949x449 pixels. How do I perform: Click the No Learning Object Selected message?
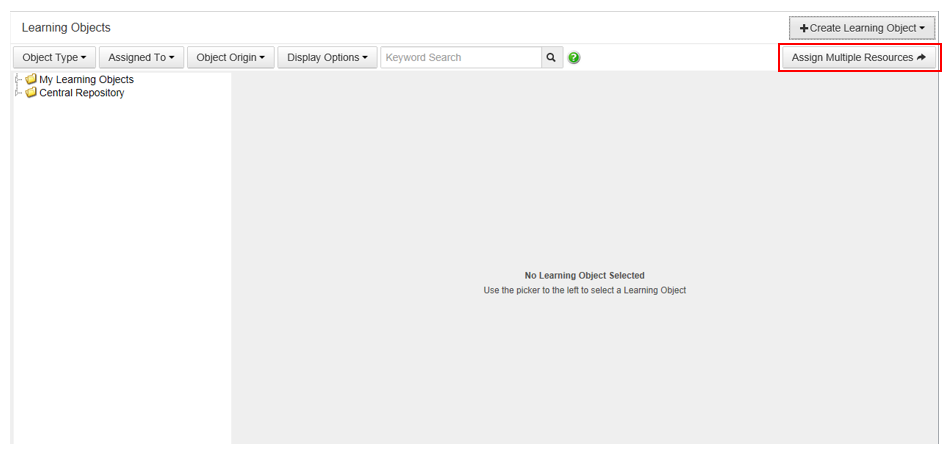coord(584,275)
